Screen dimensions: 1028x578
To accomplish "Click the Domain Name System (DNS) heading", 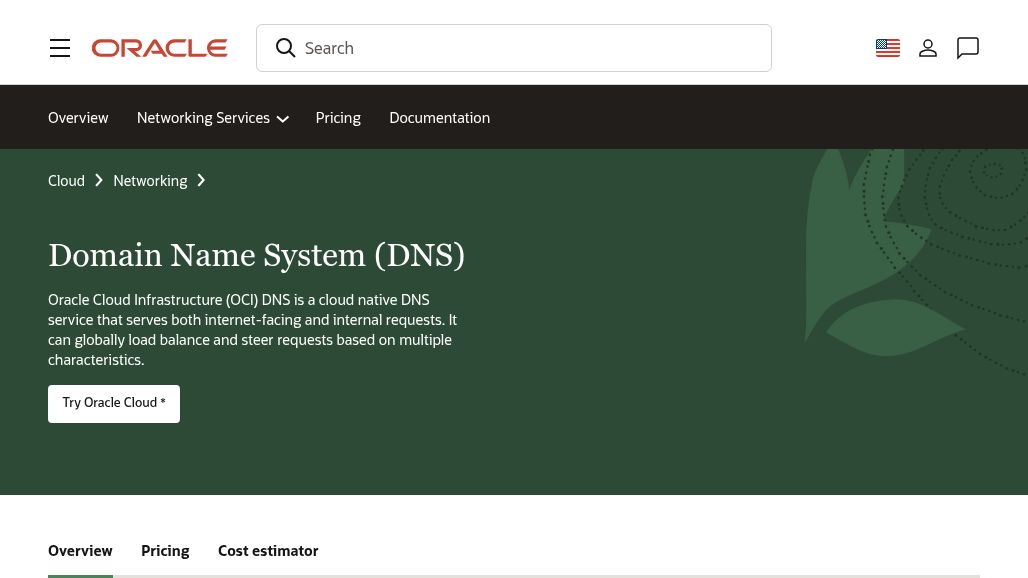I will pos(256,256).
